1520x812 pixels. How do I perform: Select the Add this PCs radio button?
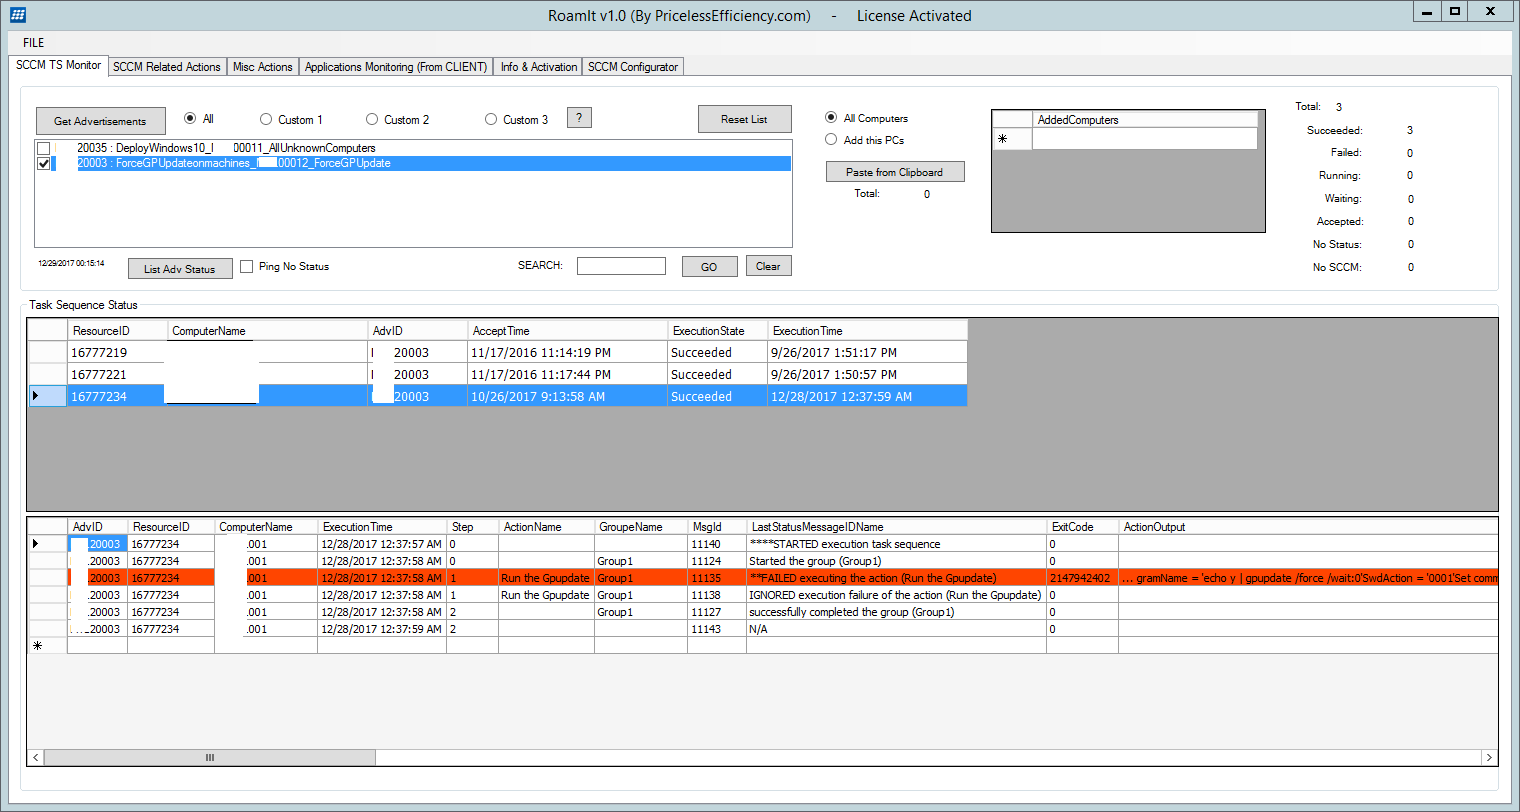(x=831, y=140)
